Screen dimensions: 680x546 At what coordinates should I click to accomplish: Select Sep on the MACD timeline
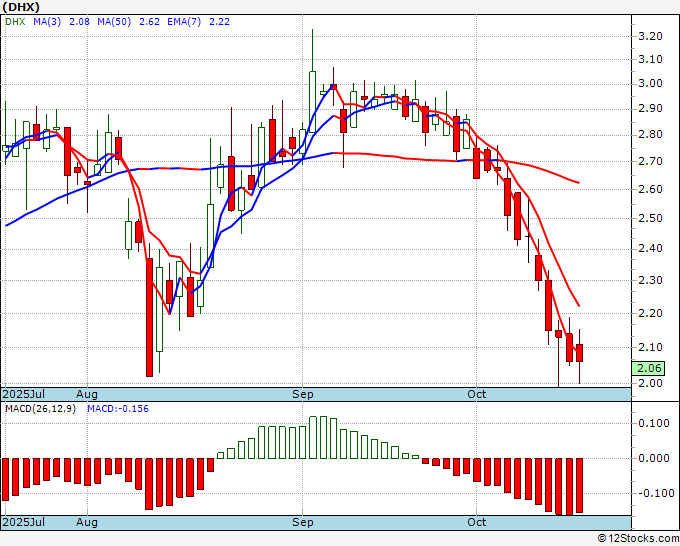(x=302, y=522)
